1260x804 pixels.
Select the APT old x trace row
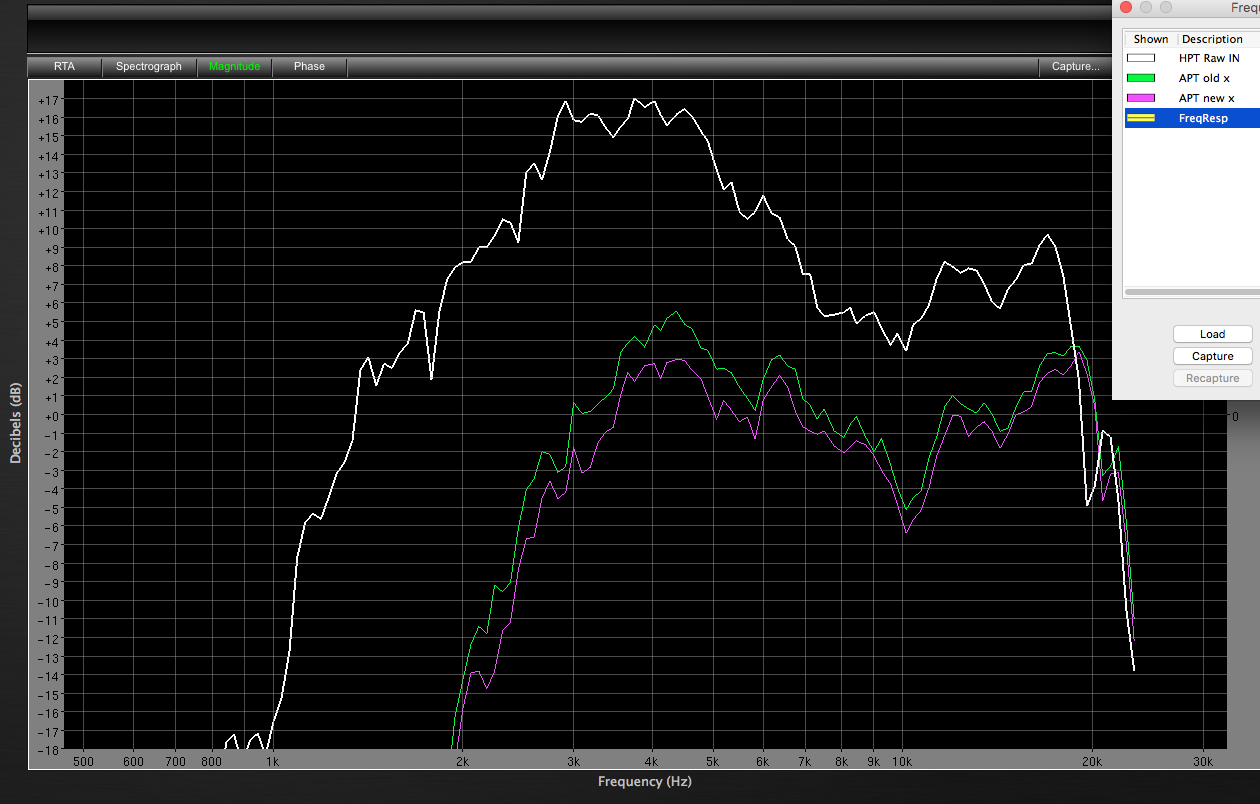click(x=1191, y=78)
